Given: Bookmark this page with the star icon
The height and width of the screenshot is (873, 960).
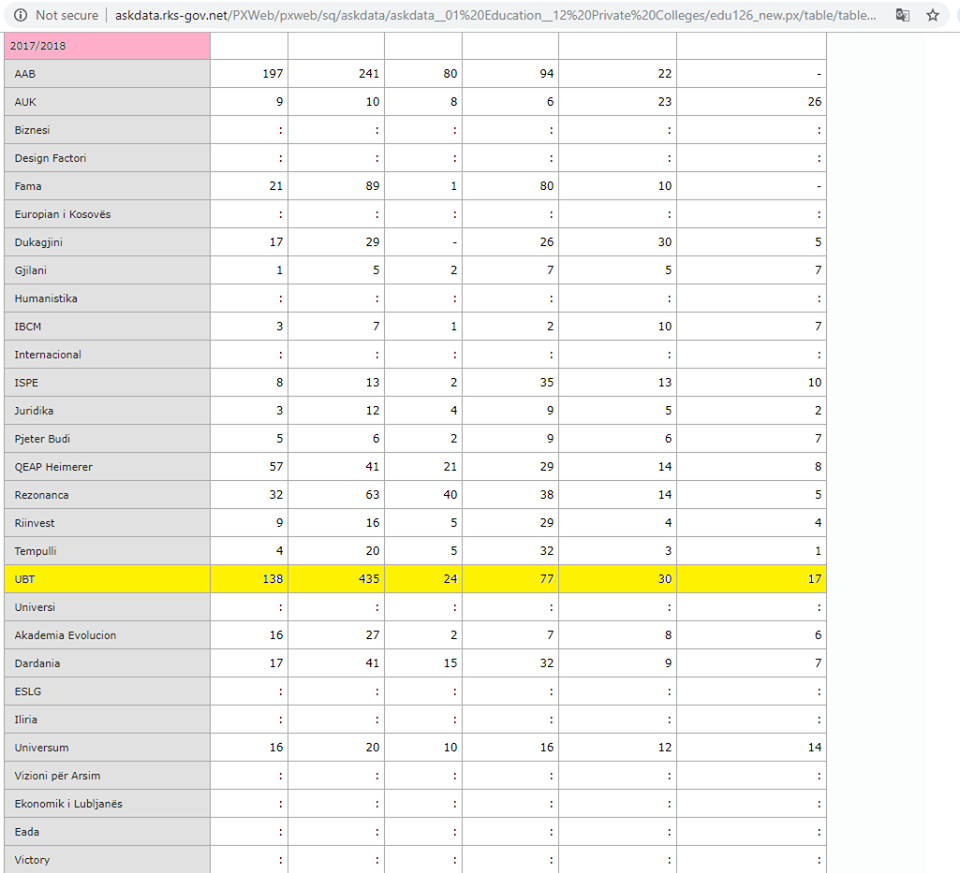Looking at the screenshot, I should [x=932, y=15].
